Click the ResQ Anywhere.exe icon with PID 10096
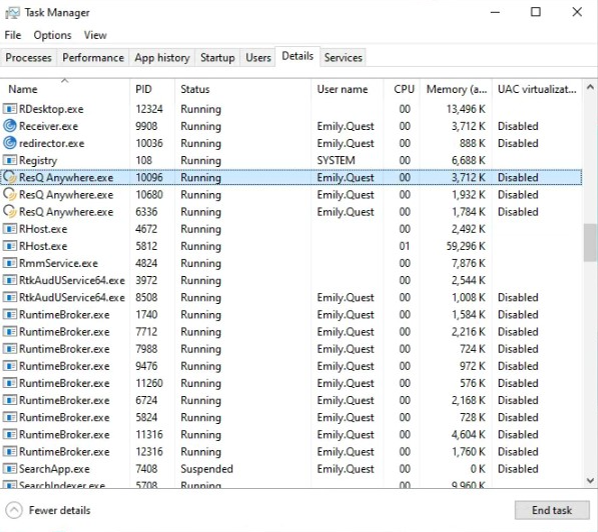Screen dimensions: 598x532 [10, 178]
